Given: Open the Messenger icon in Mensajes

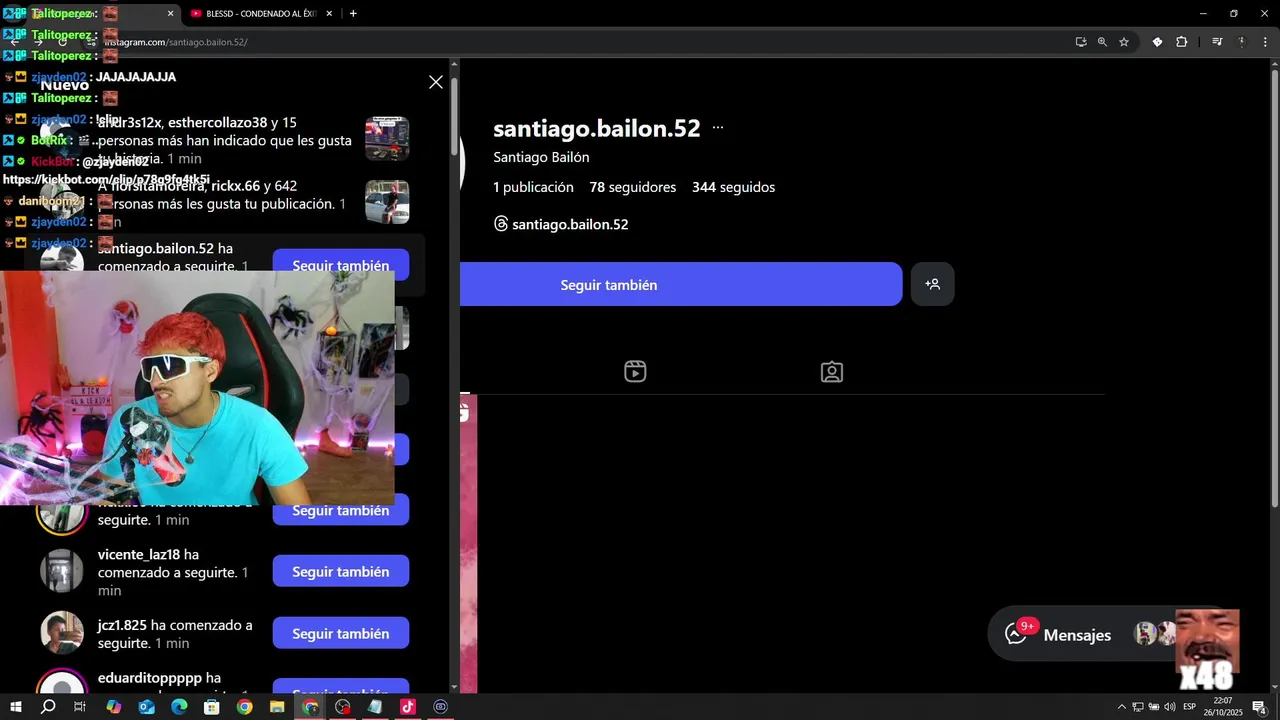Looking at the screenshot, I should point(1017,634).
